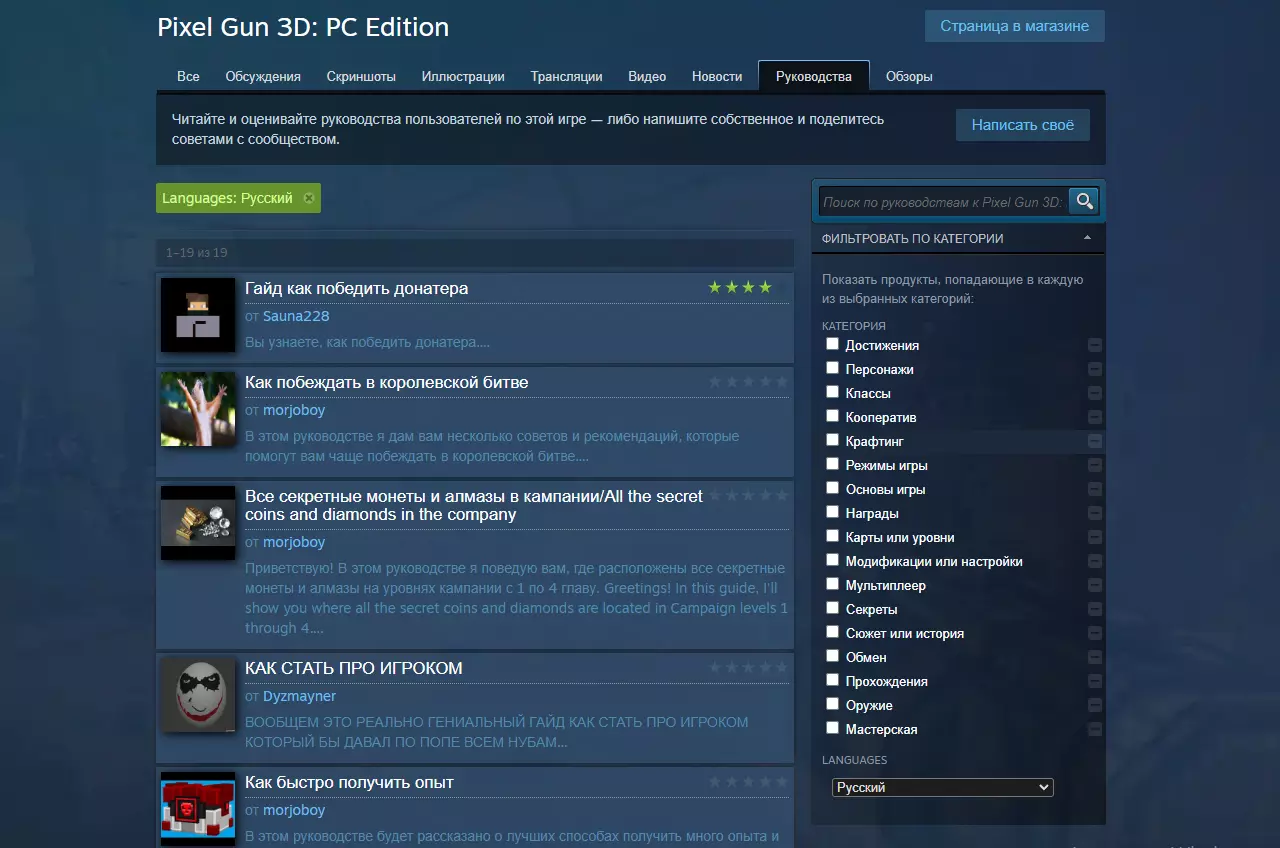Go to the Скриншоты tab
Viewport: 1280px width, 848px height.
[361, 76]
